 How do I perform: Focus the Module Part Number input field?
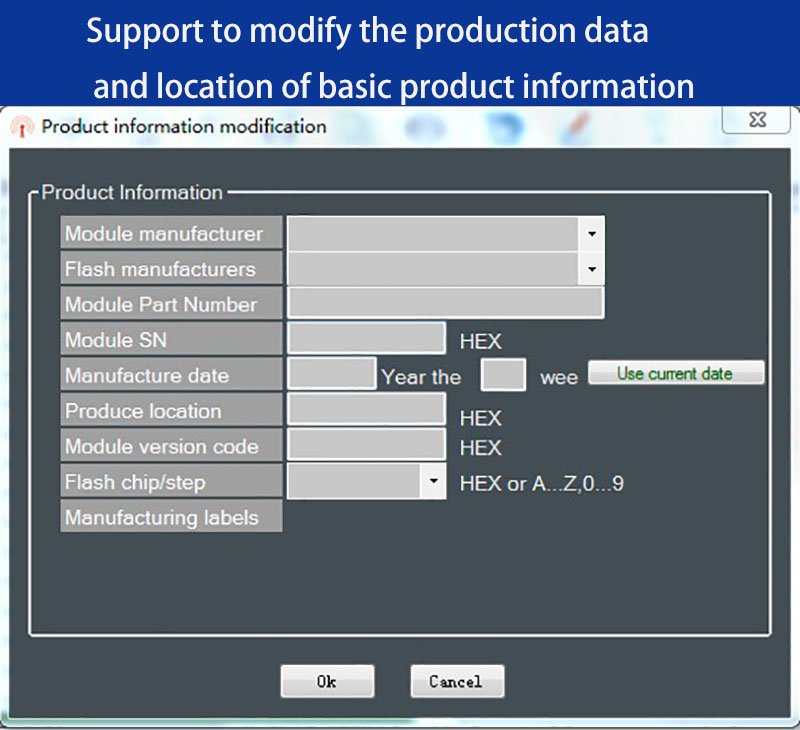[x=446, y=303]
